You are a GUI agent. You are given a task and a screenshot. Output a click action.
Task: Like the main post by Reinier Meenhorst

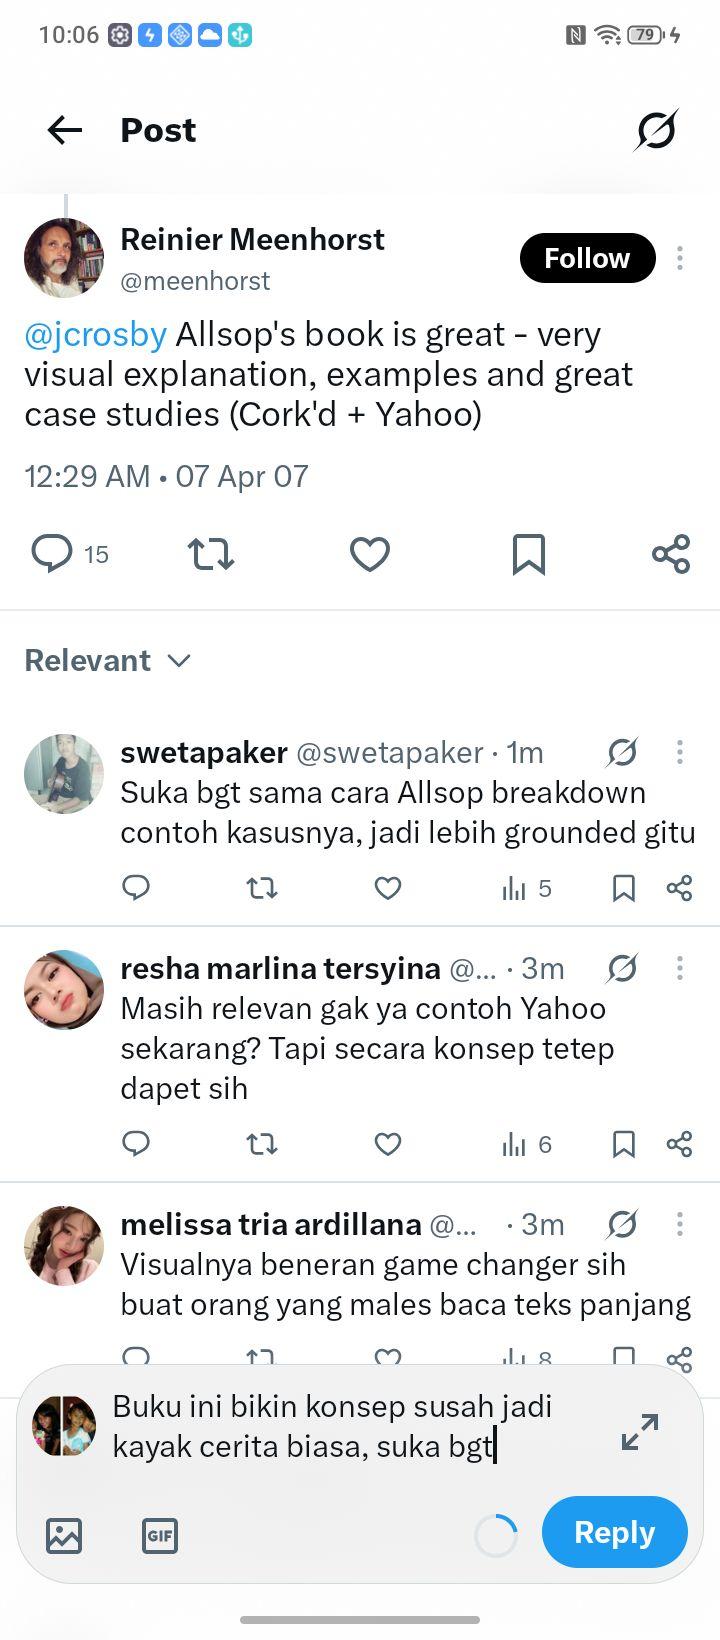(369, 554)
